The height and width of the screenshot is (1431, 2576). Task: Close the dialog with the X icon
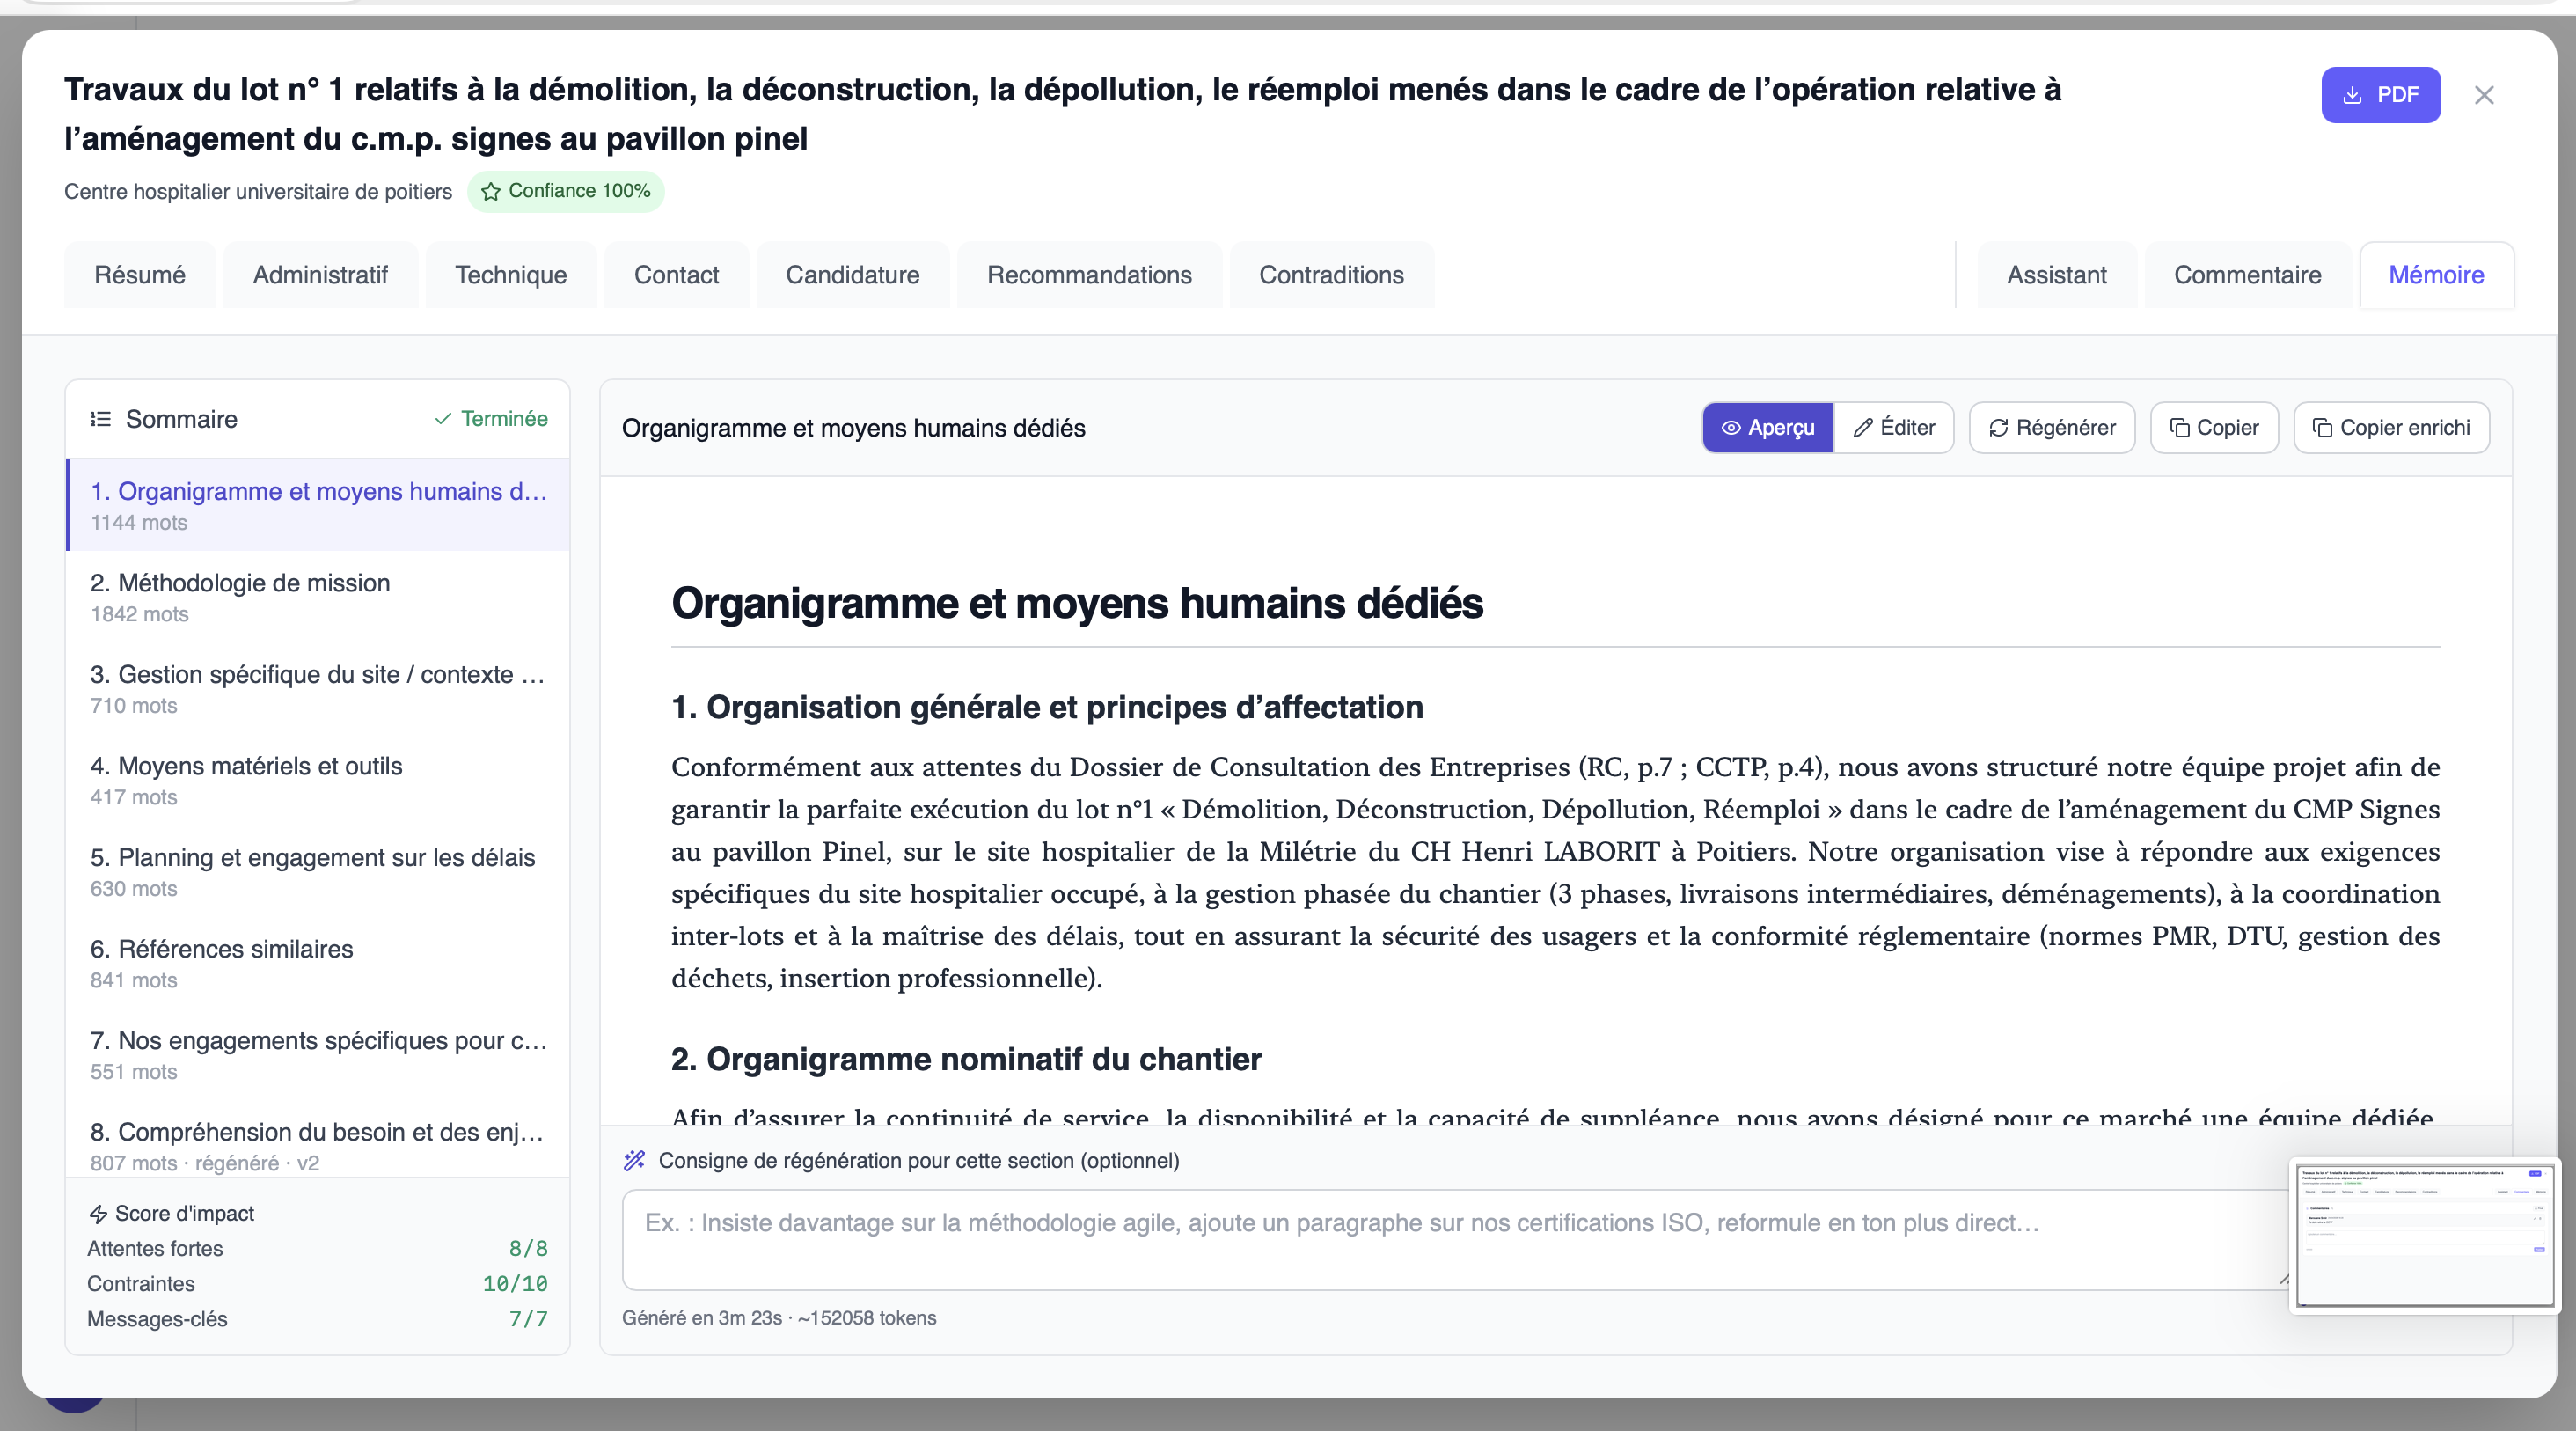pyautogui.click(x=2484, y=95)
